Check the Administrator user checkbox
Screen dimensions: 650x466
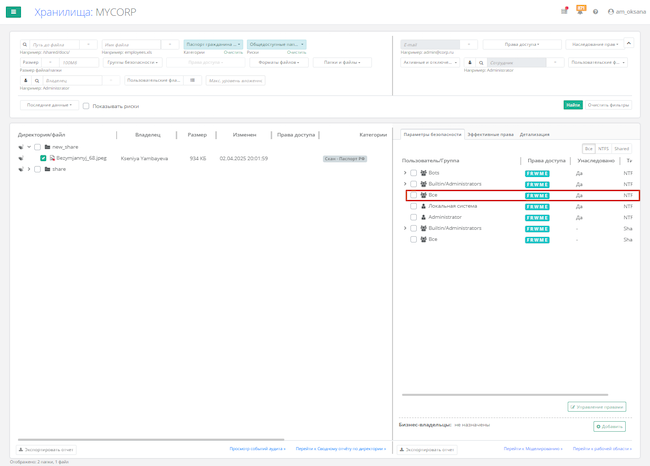point(413,217)
